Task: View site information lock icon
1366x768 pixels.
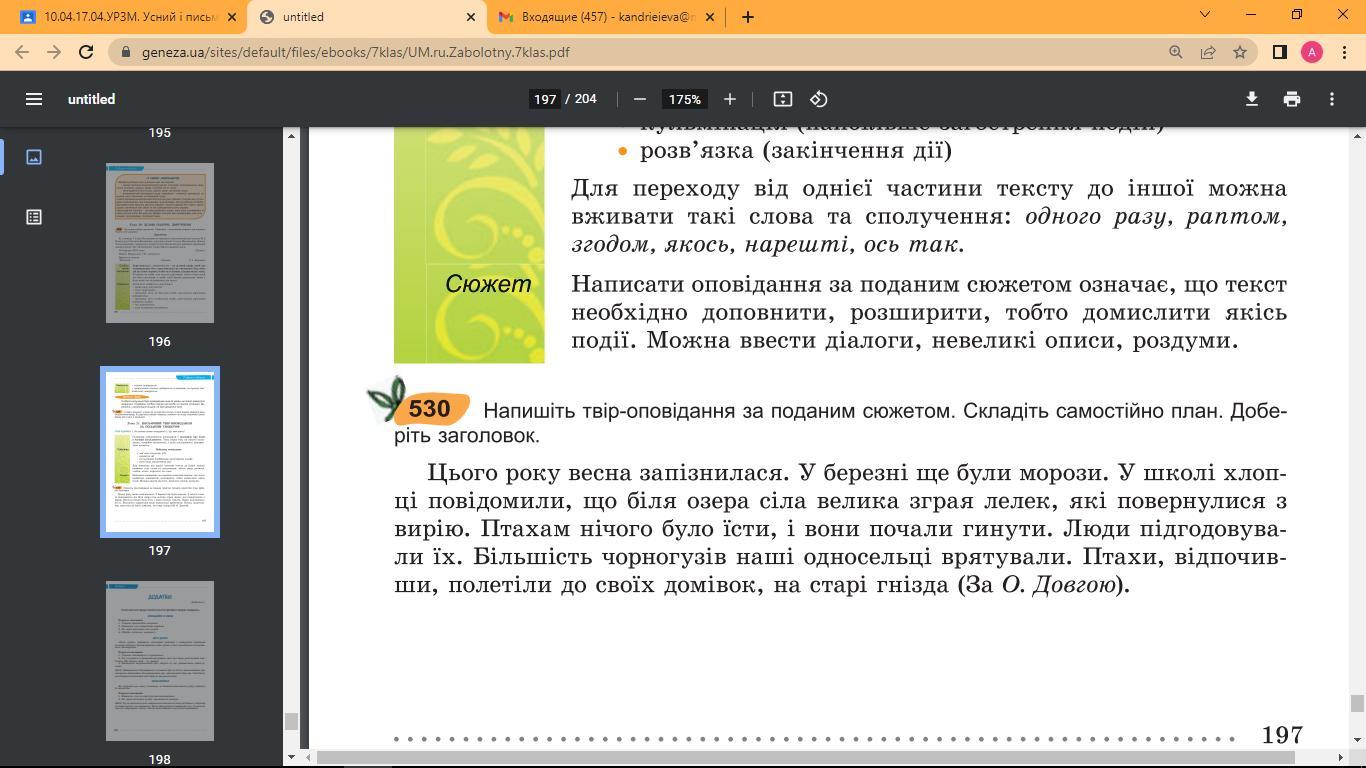Action: coord(125,52)
